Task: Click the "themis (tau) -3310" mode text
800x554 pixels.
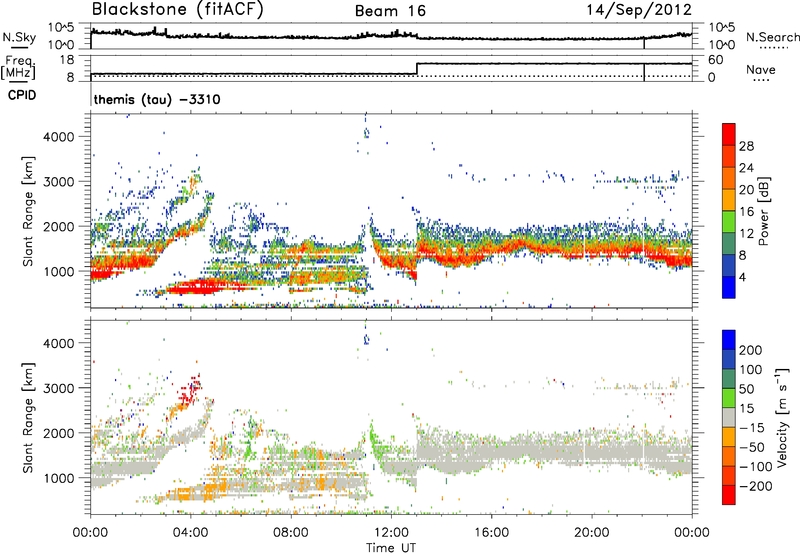Action: coord(157,99)
